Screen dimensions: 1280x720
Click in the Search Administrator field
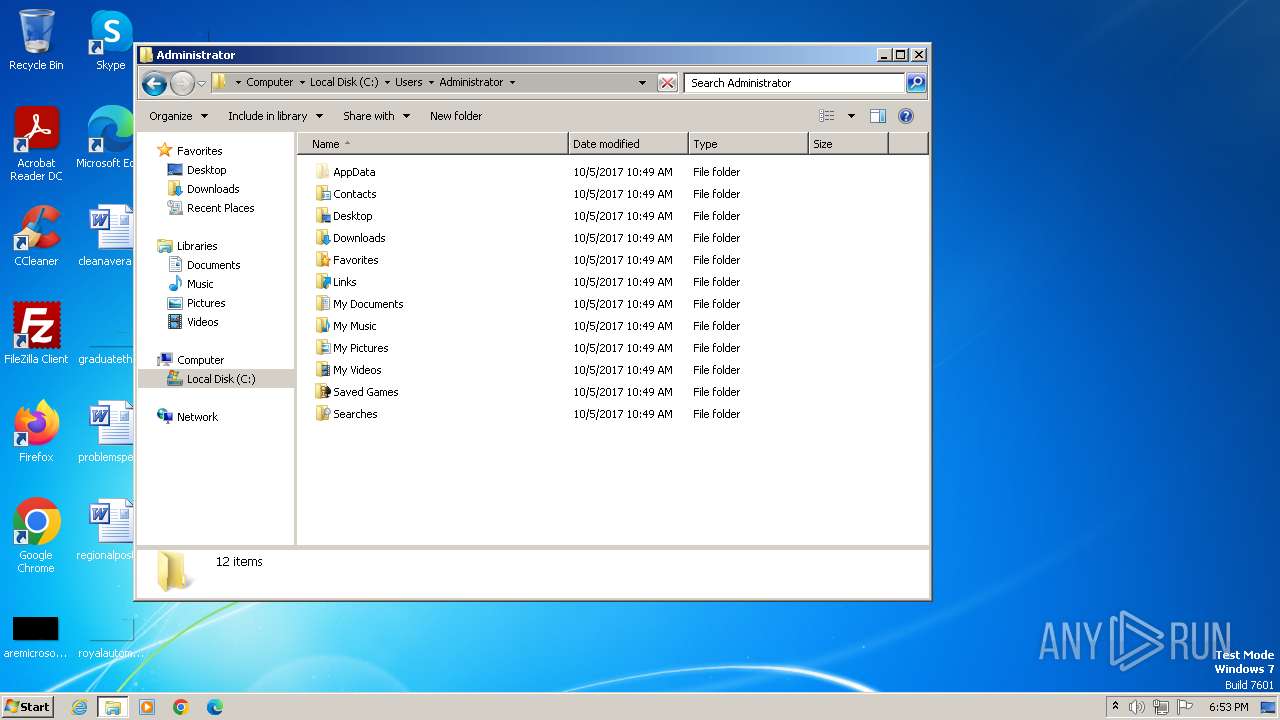[795, 83]
